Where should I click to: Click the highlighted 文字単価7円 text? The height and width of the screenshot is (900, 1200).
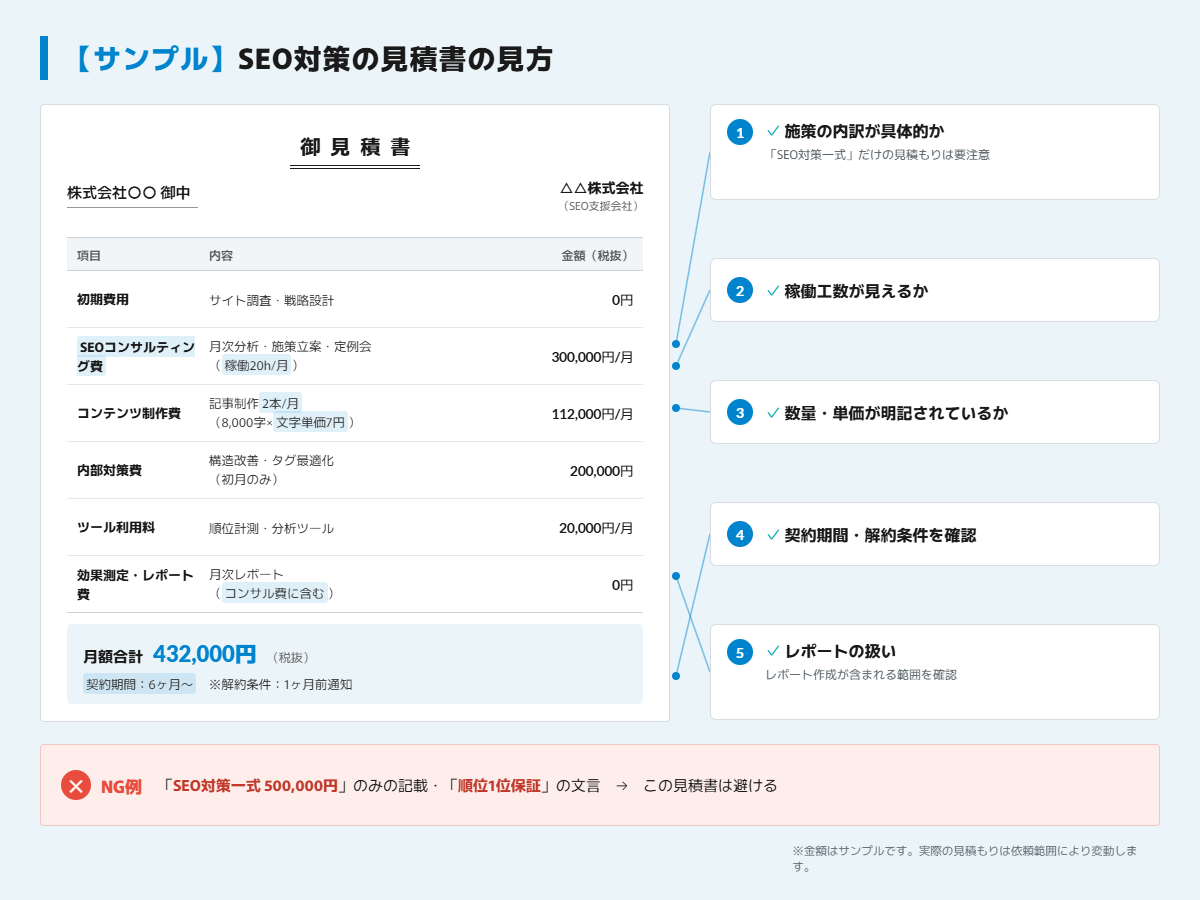tap(311, 423)
